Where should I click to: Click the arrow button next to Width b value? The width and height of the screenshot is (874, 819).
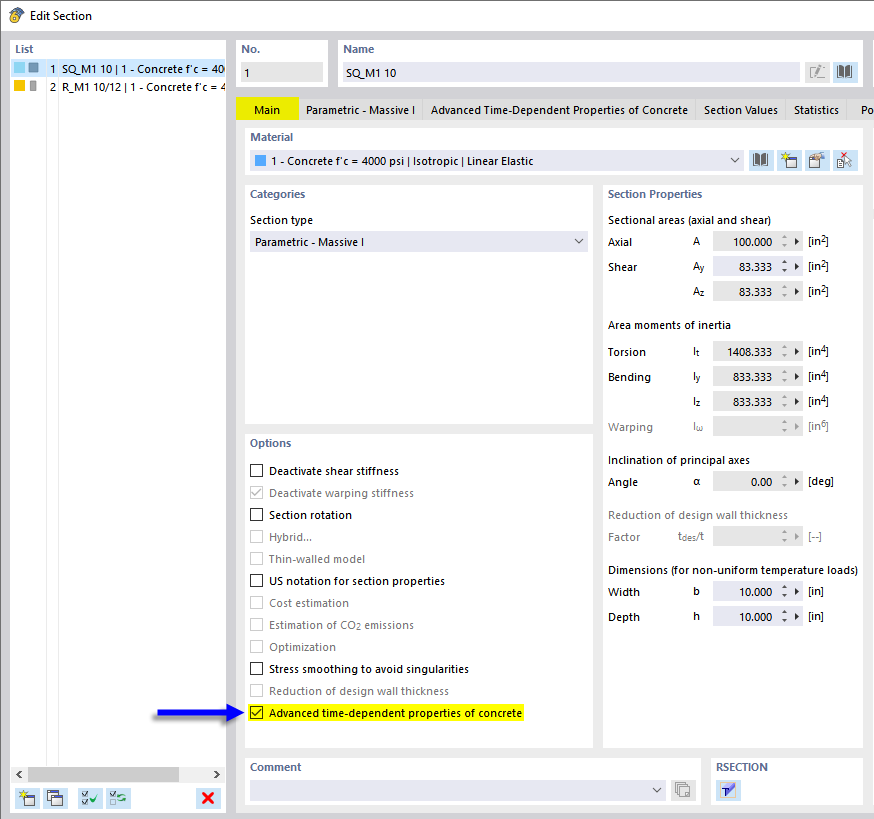(x=797, y=592)
